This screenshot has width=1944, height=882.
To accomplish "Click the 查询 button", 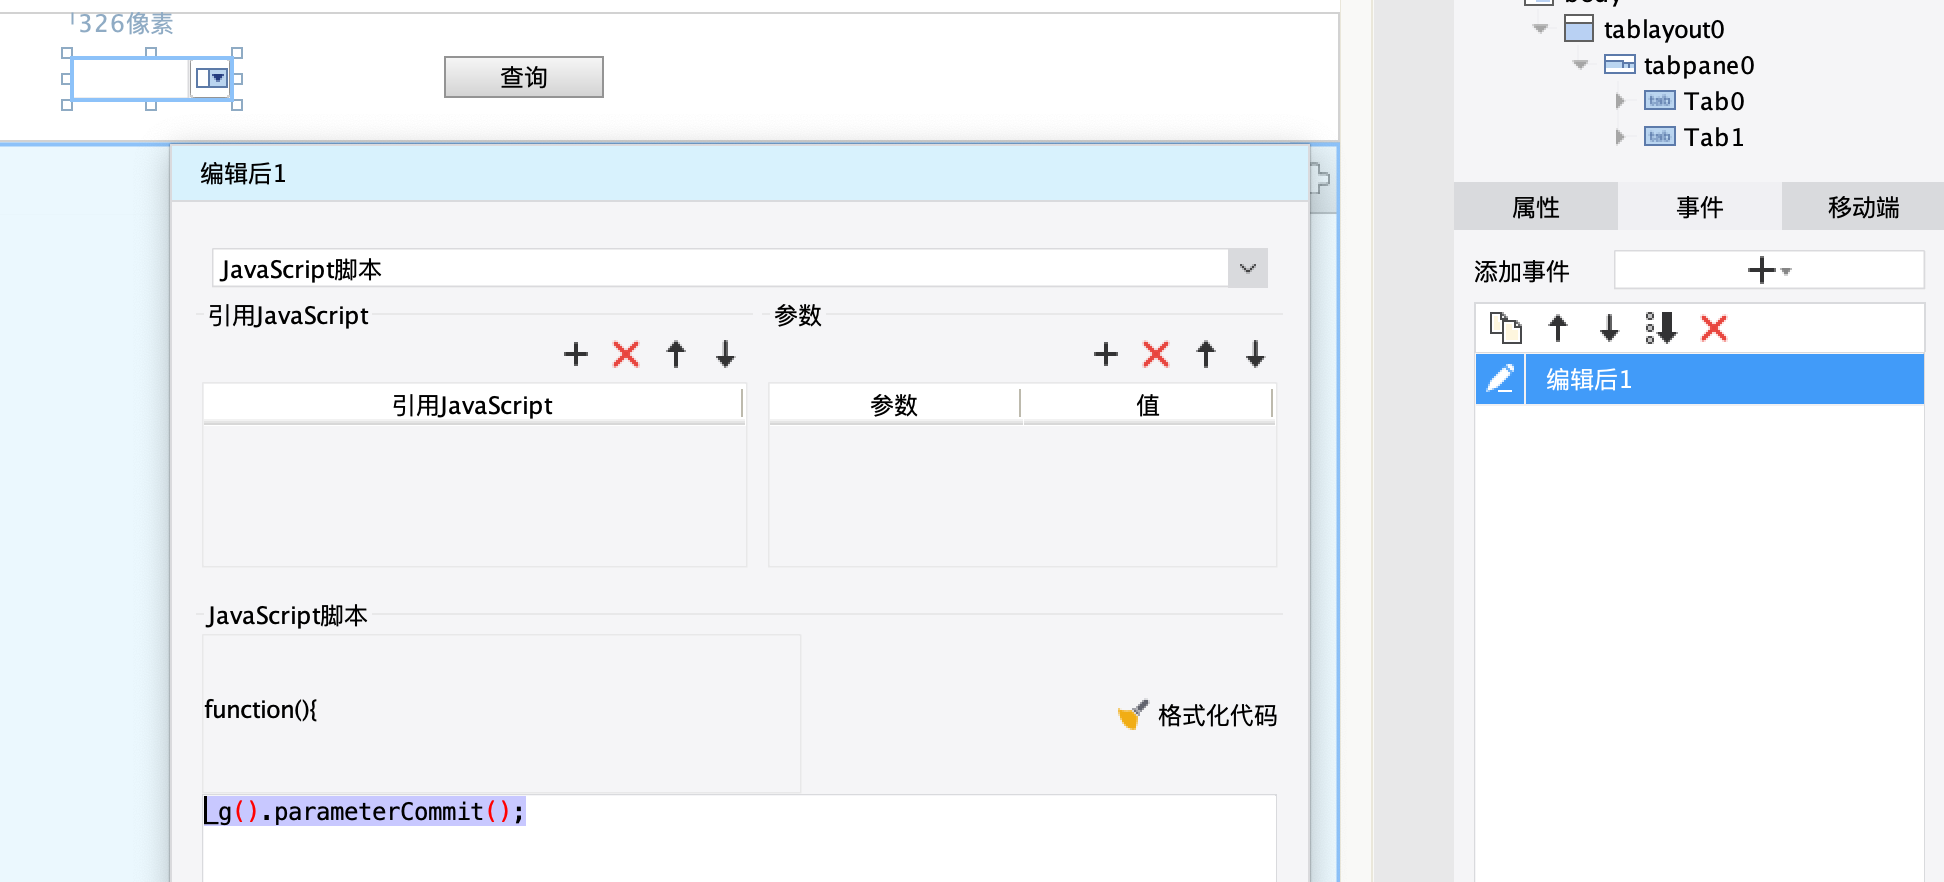I will 524,77.
